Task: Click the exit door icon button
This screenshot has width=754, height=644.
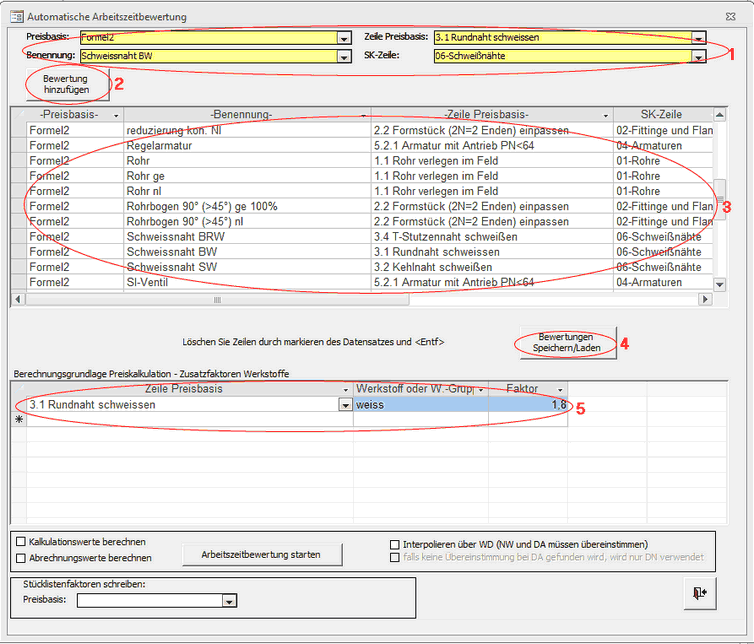Action: (699, 593)
